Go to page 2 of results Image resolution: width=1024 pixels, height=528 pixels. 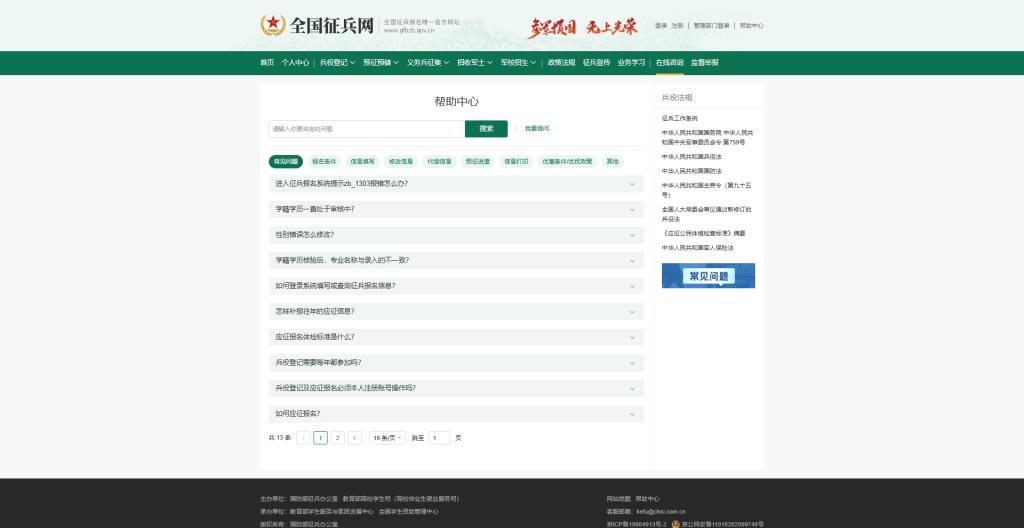pyautogui.click(x=337, y=438)
